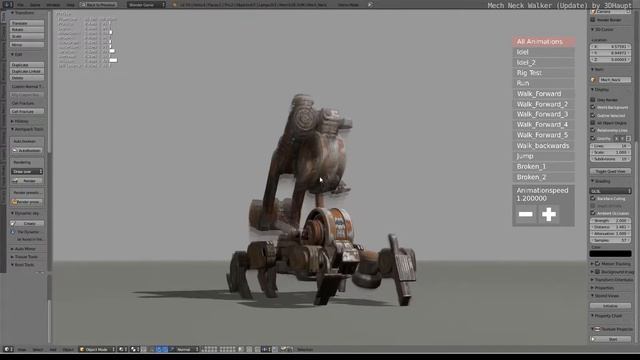640x360 pixels.
Task: Open the File menu
Action: click(x=20, y=5)
